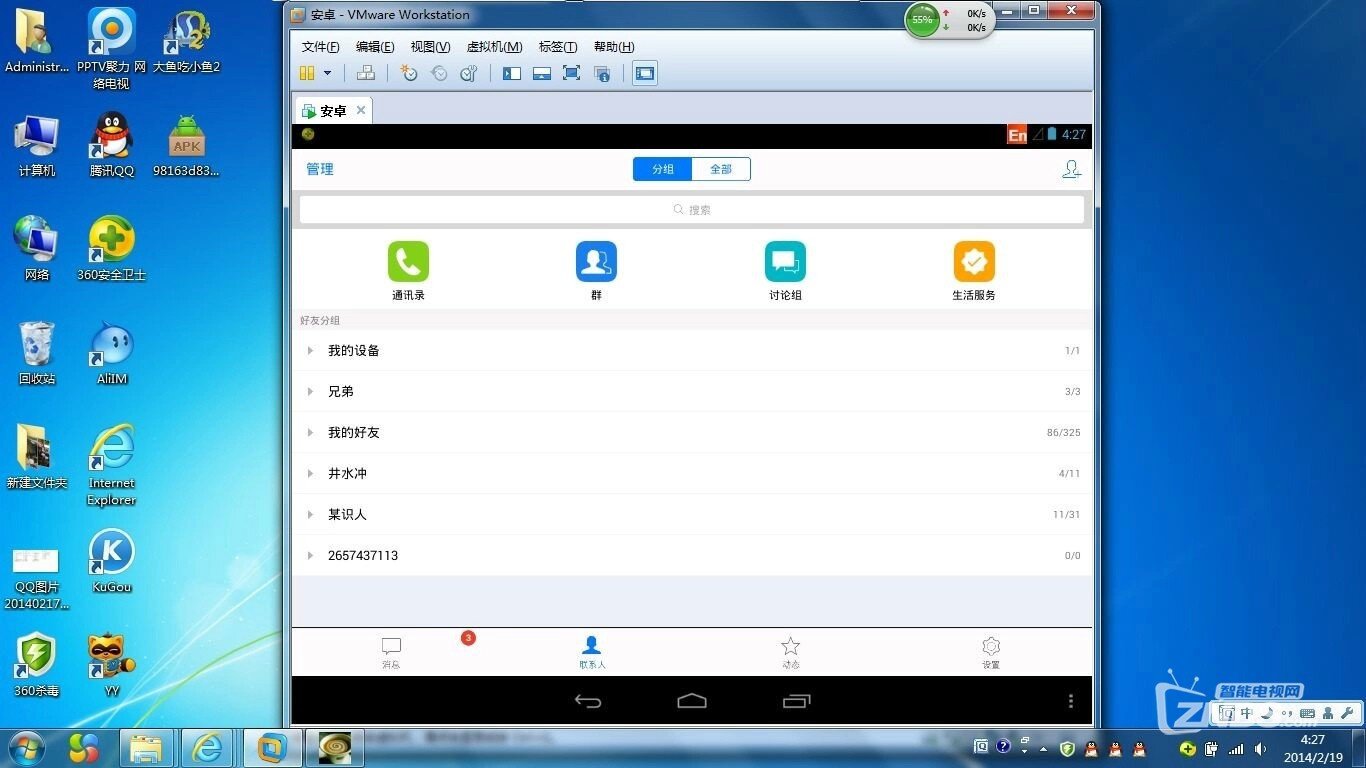Screen dimensions: 1366x768
Task: Switch to the 分组 grouped view
Action: [662, 169]
